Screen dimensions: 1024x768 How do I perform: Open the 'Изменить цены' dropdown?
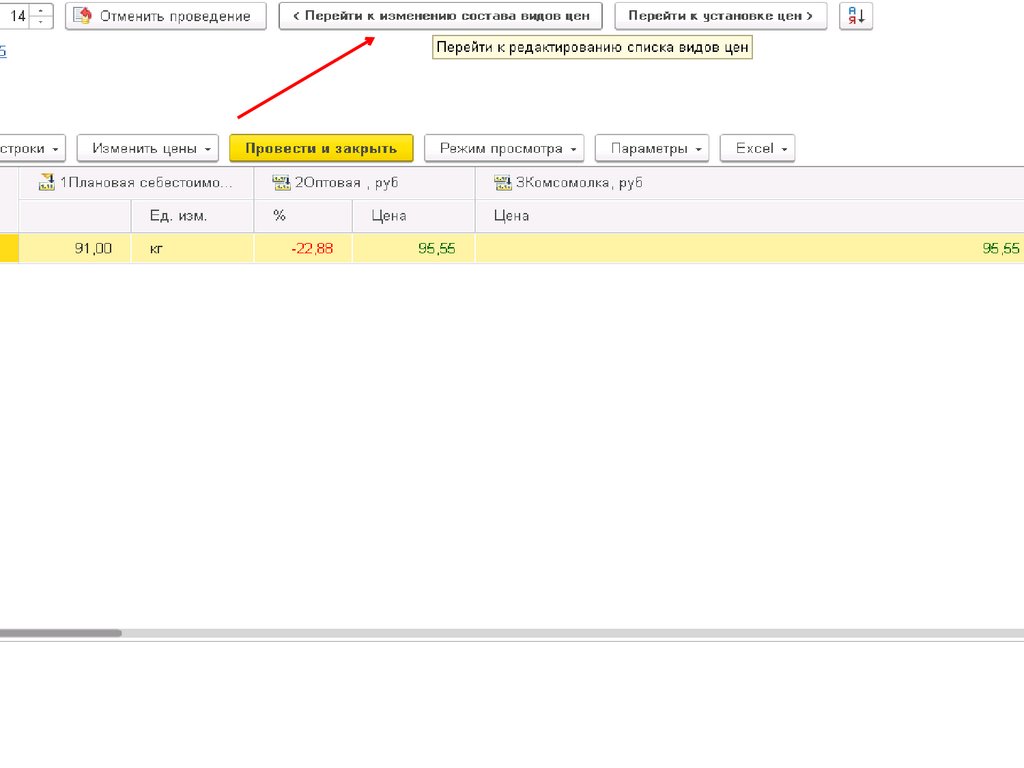(148, 148)
